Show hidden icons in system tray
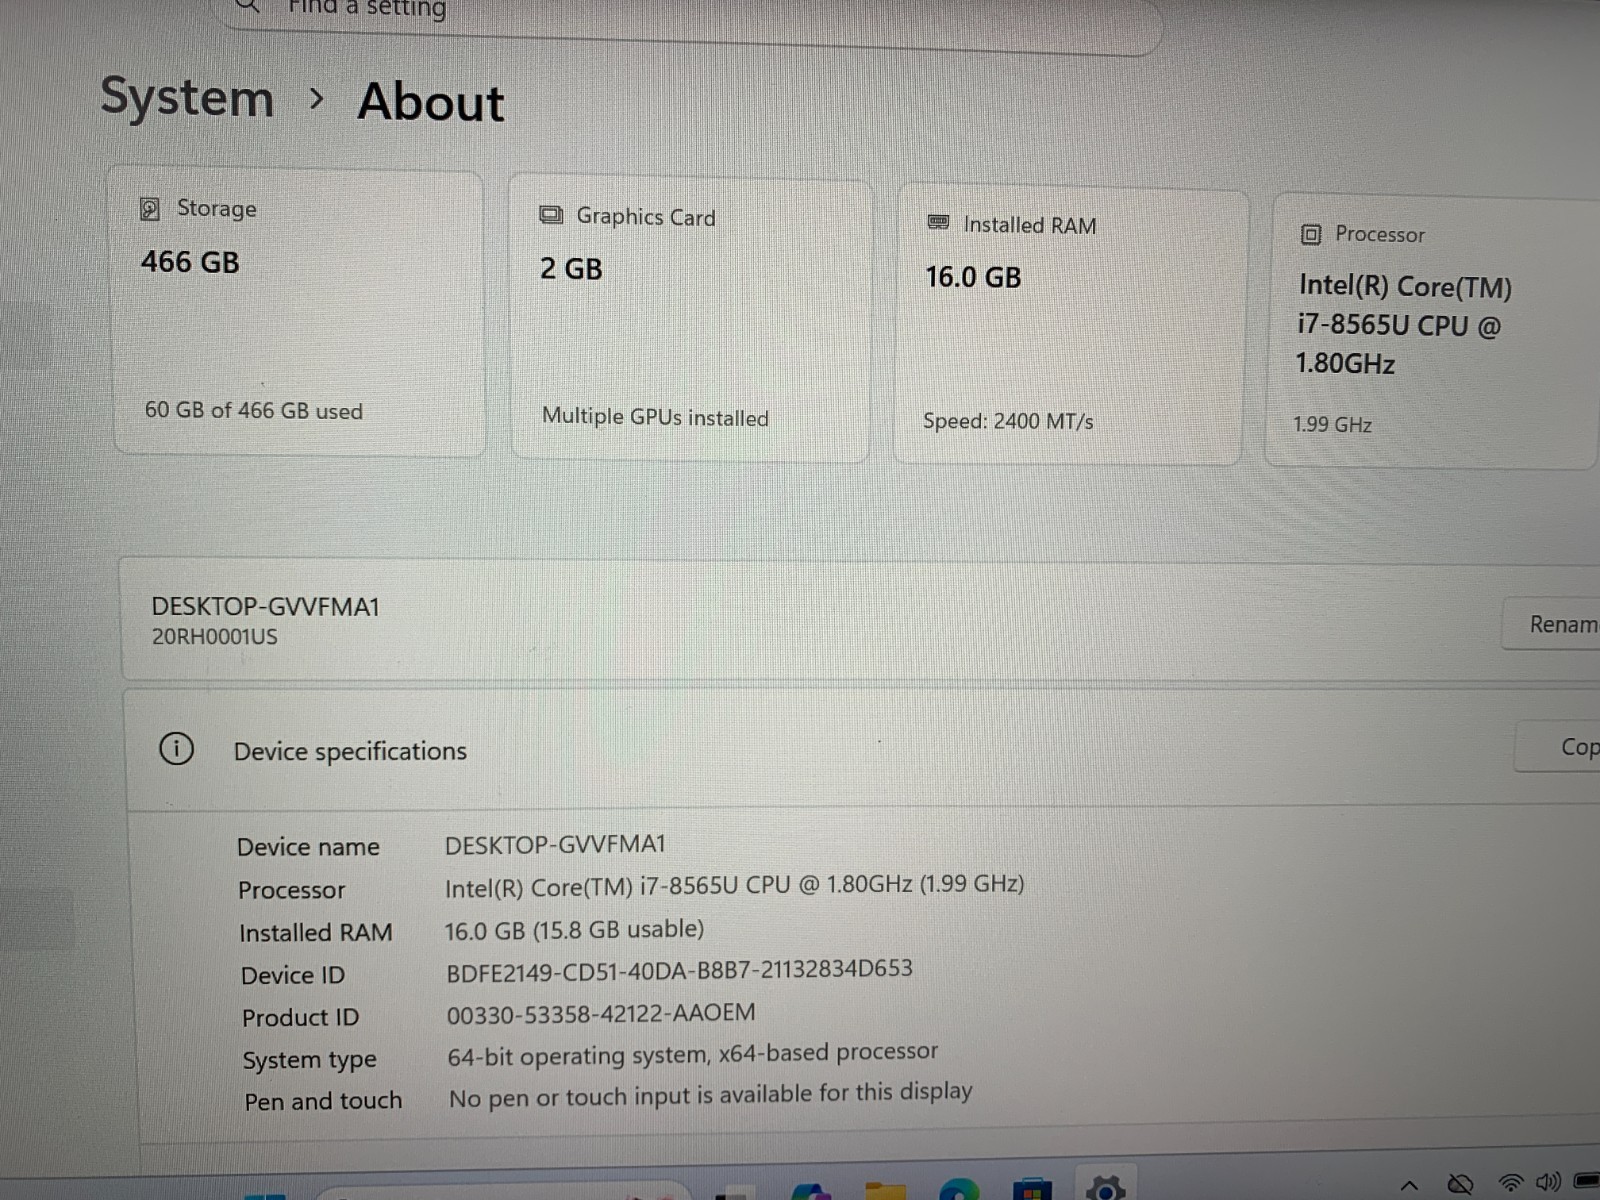Image resolution: width=1600 pixels, height=1200 pixels. (x=1408, y=1187)
